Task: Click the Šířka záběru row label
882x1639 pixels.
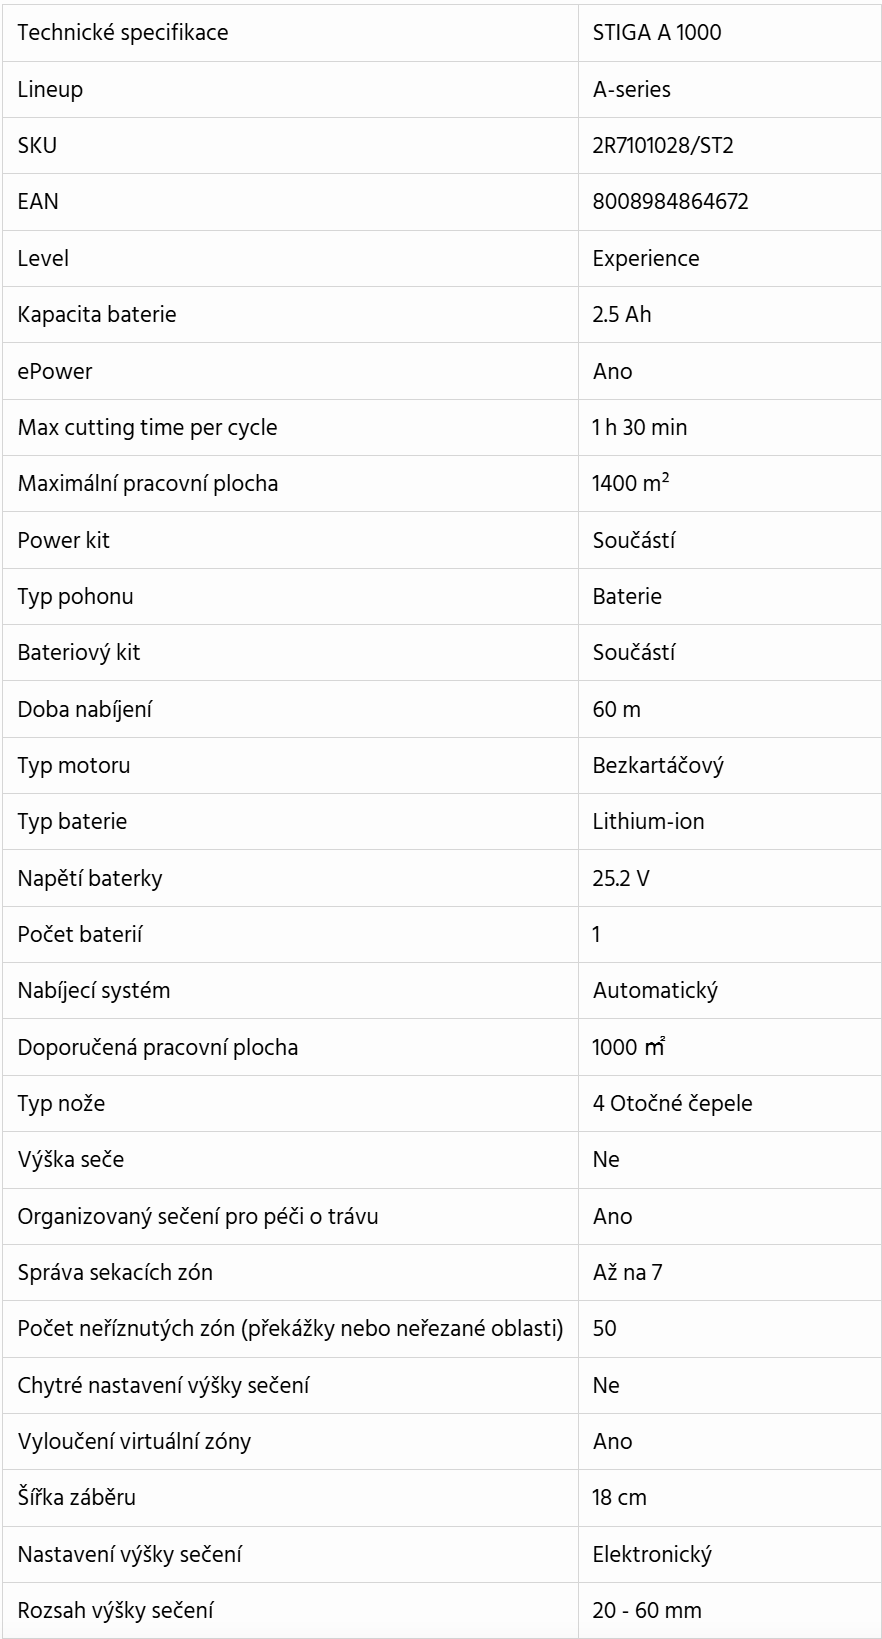Action: pos(77,1498)
